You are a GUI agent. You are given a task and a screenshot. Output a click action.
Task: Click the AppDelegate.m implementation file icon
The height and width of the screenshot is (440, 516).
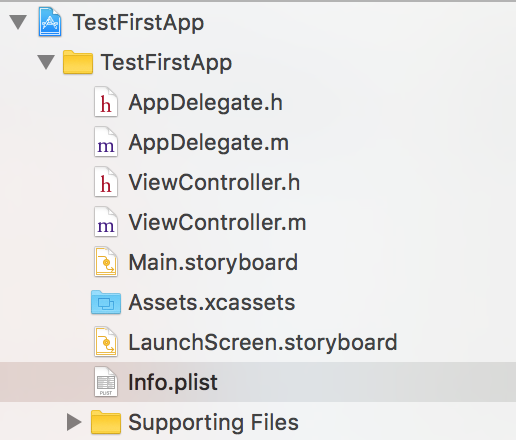106,142
